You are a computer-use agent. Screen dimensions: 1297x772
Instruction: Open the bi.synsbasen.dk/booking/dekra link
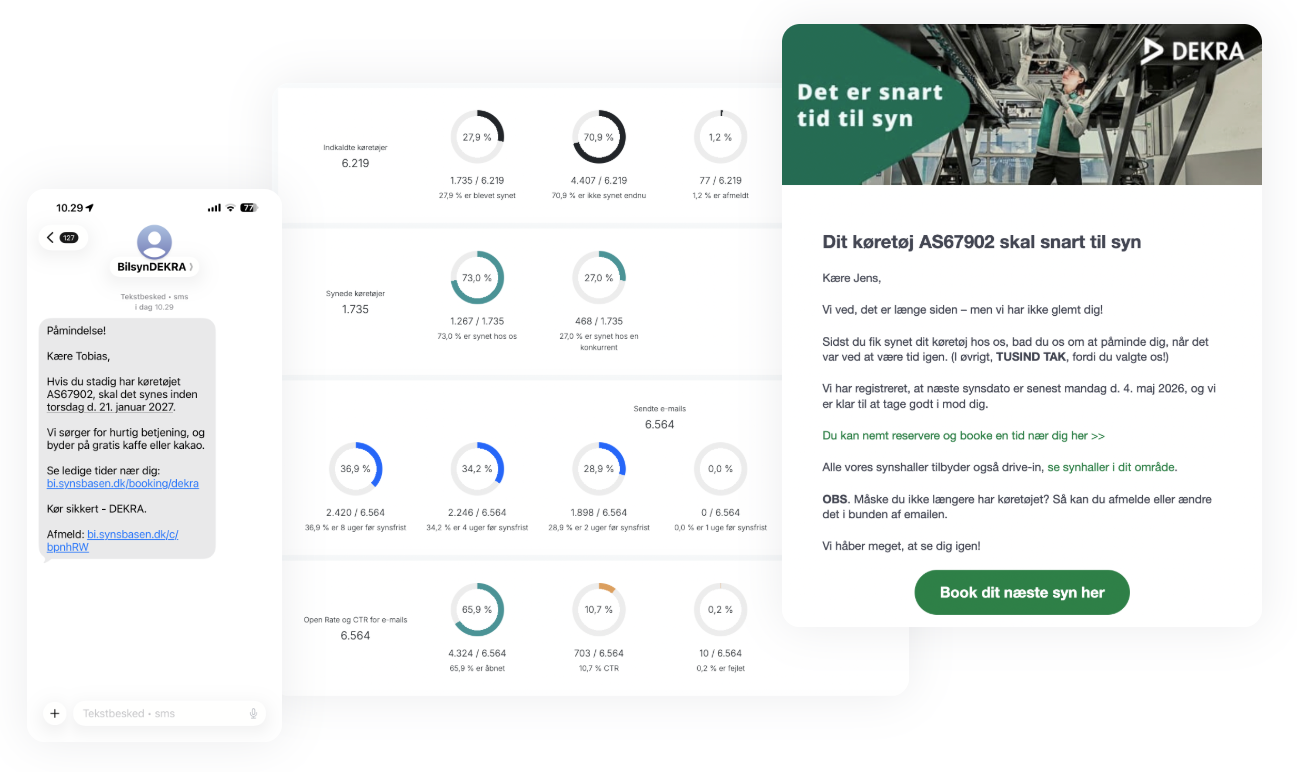pos(122,483)
